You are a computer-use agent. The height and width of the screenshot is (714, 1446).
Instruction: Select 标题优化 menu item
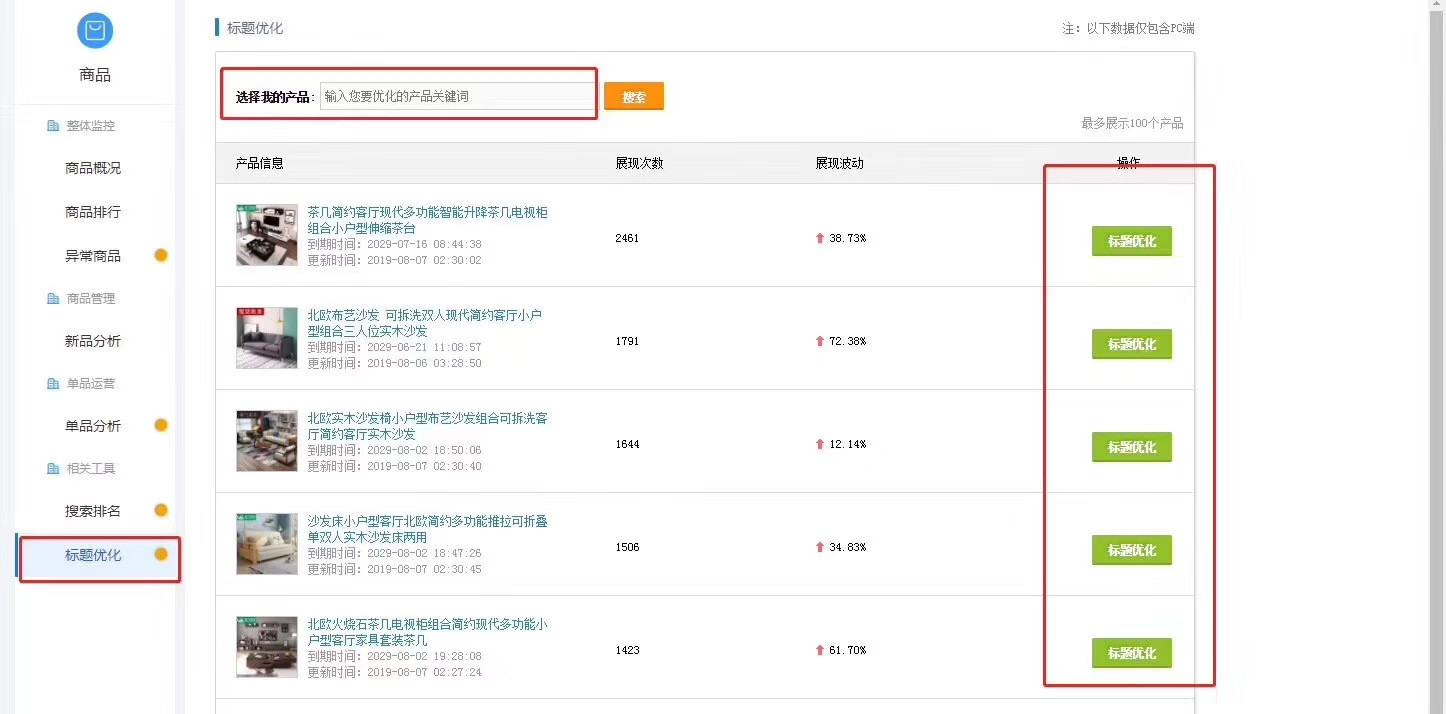93,555
